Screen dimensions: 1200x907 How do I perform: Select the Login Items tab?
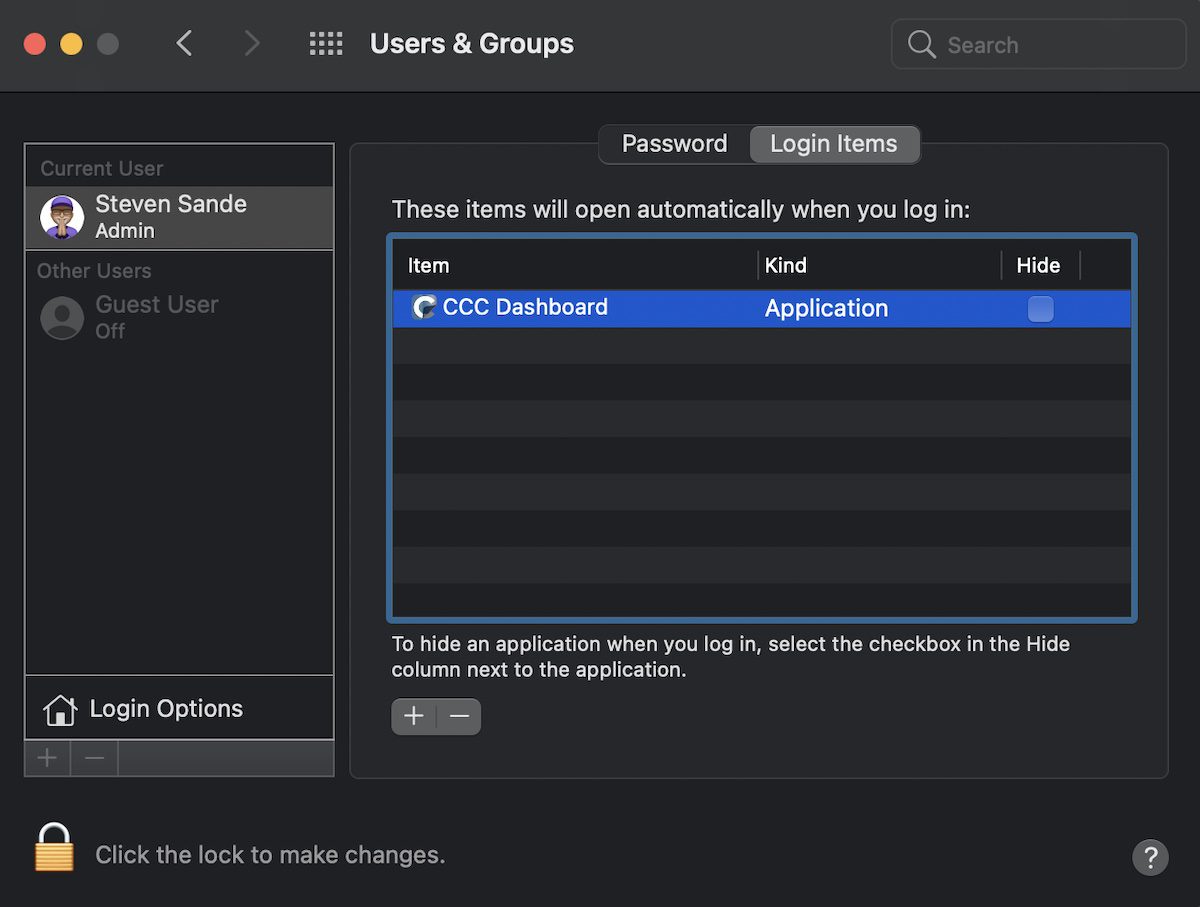pos(833,144)
